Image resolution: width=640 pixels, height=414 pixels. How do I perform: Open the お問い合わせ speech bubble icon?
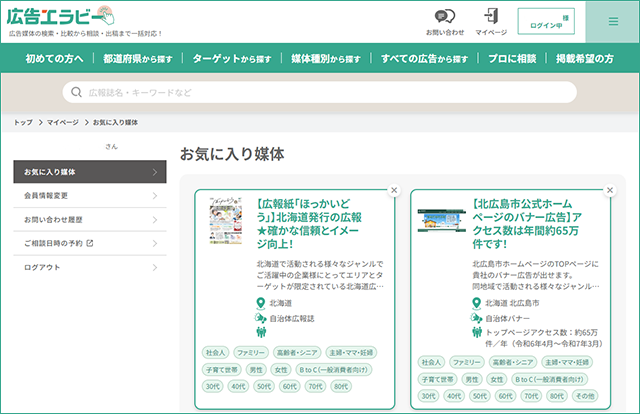coord(445,16)
